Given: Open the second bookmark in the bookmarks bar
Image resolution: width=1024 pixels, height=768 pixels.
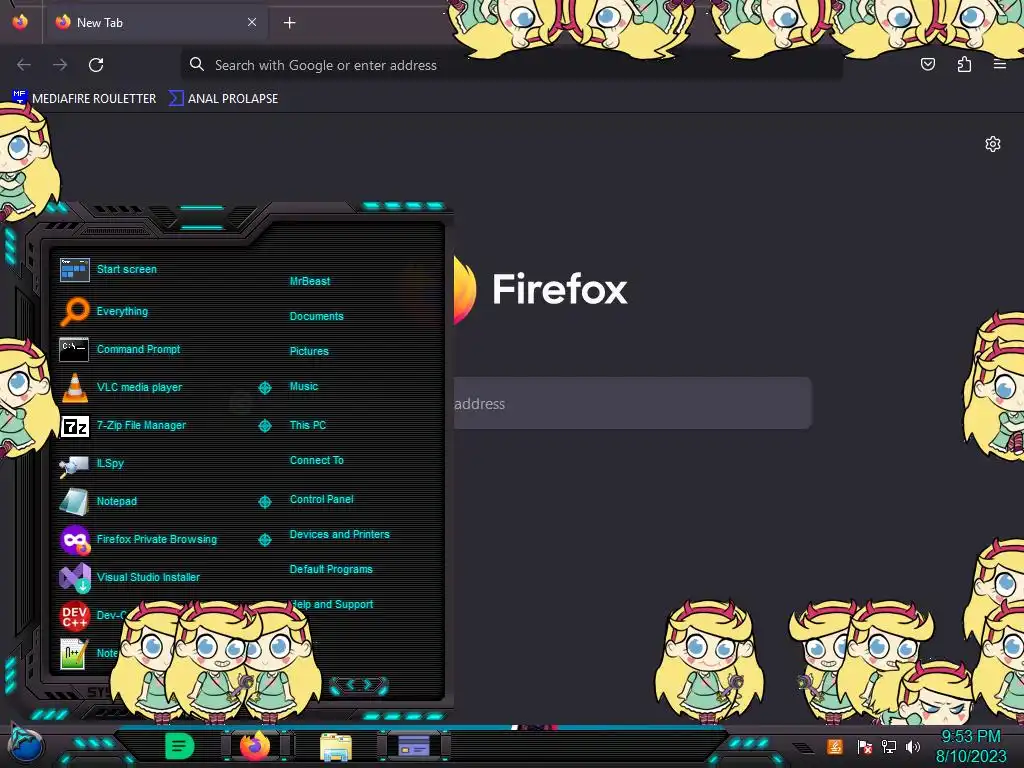Looking at the screenshot, I should 223,99.
